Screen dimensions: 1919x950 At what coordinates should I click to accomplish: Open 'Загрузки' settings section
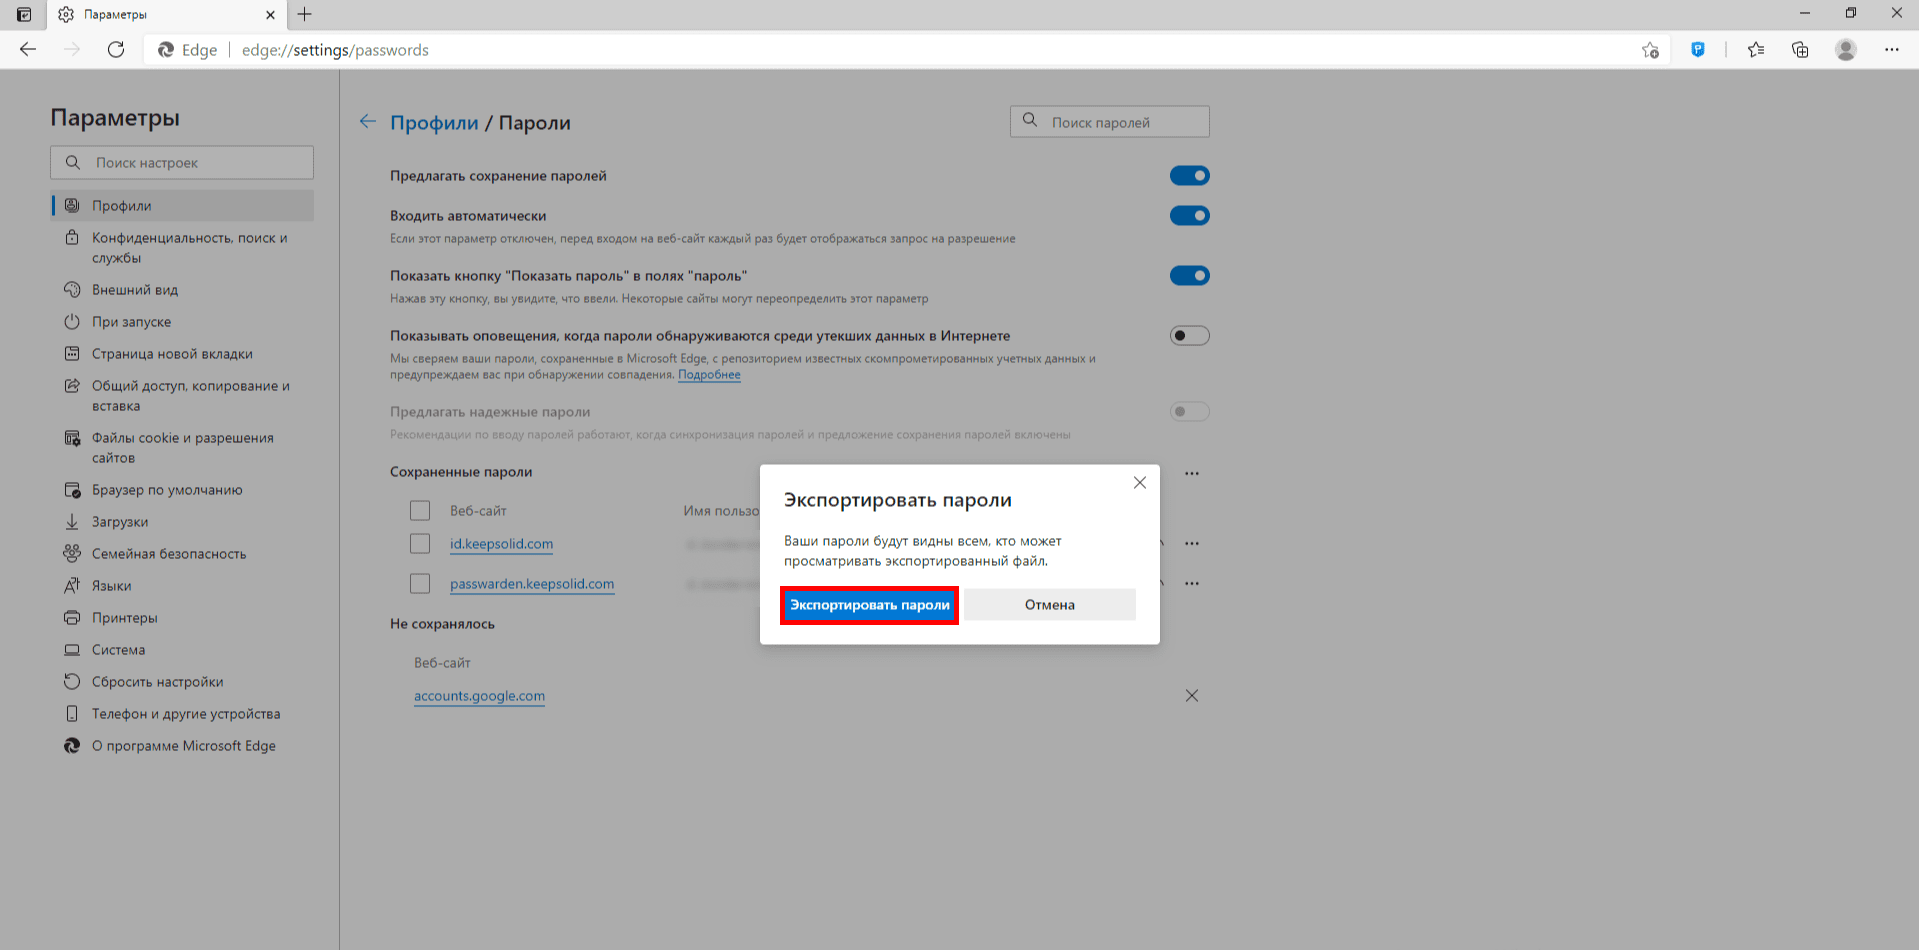point(120,522)
